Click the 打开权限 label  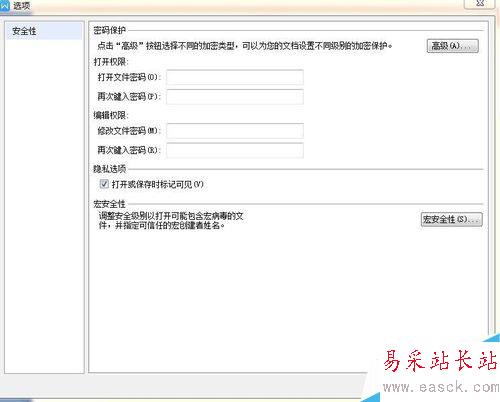pyautogui.click(x=111, y=62)
